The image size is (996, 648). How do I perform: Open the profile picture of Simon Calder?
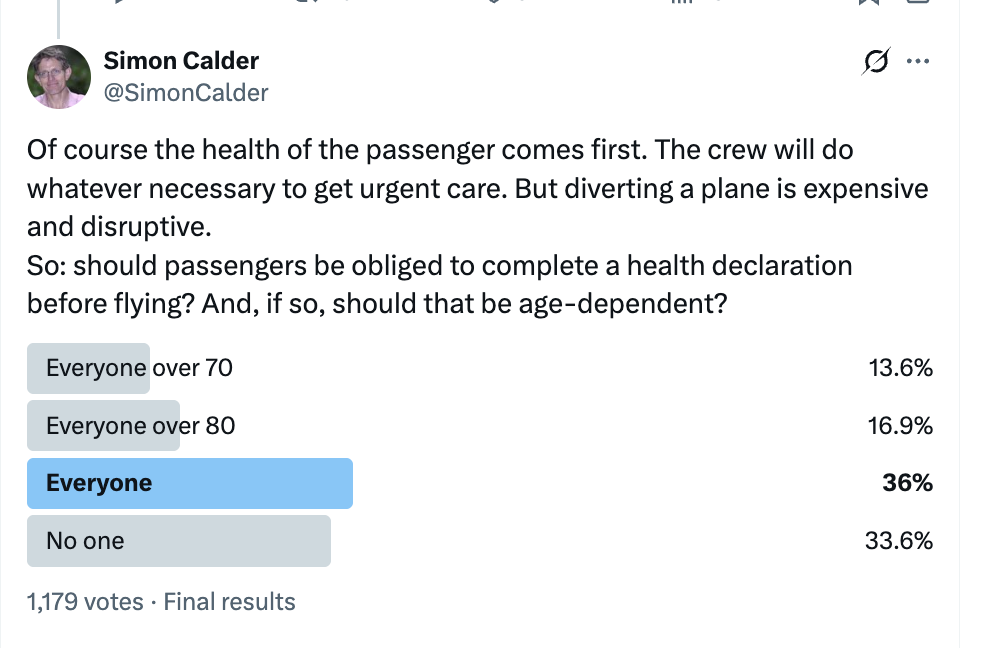[58, 76]
